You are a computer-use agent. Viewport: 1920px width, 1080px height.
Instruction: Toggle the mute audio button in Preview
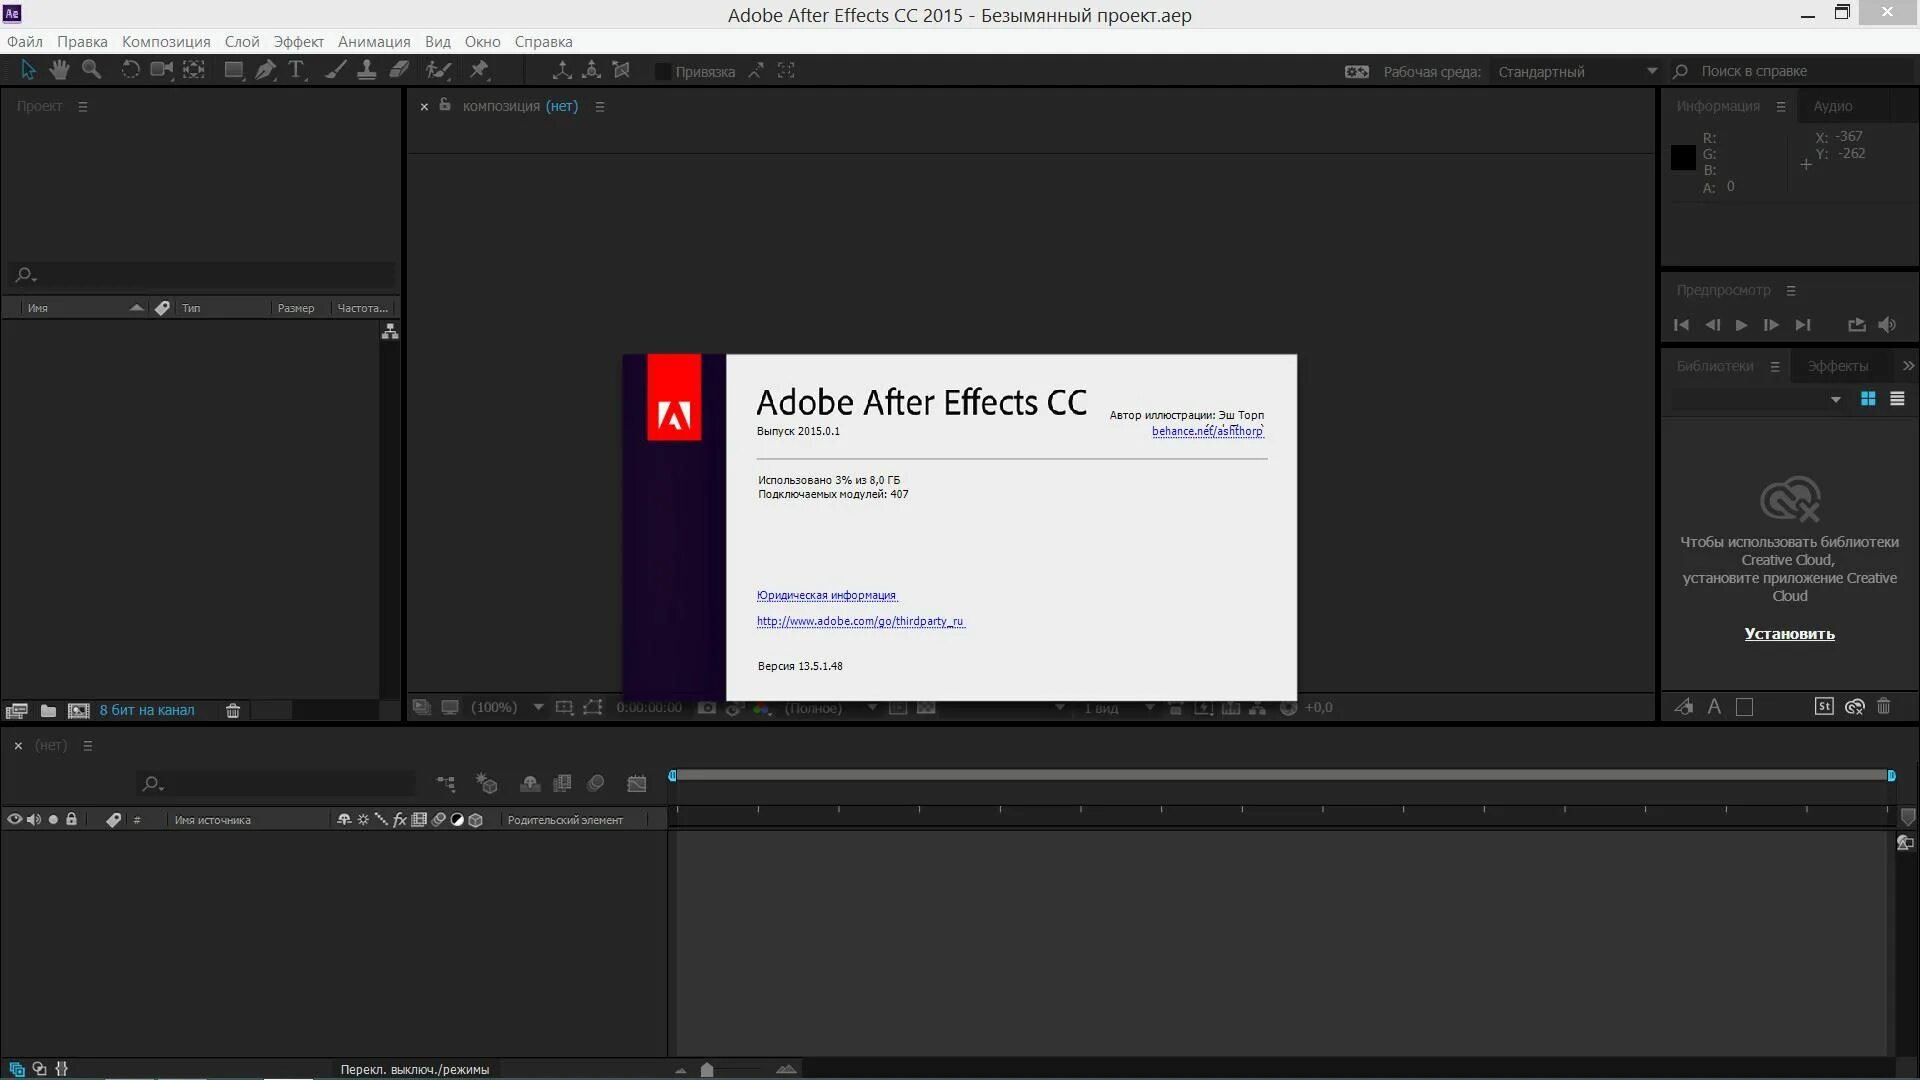click(1887, 325)
